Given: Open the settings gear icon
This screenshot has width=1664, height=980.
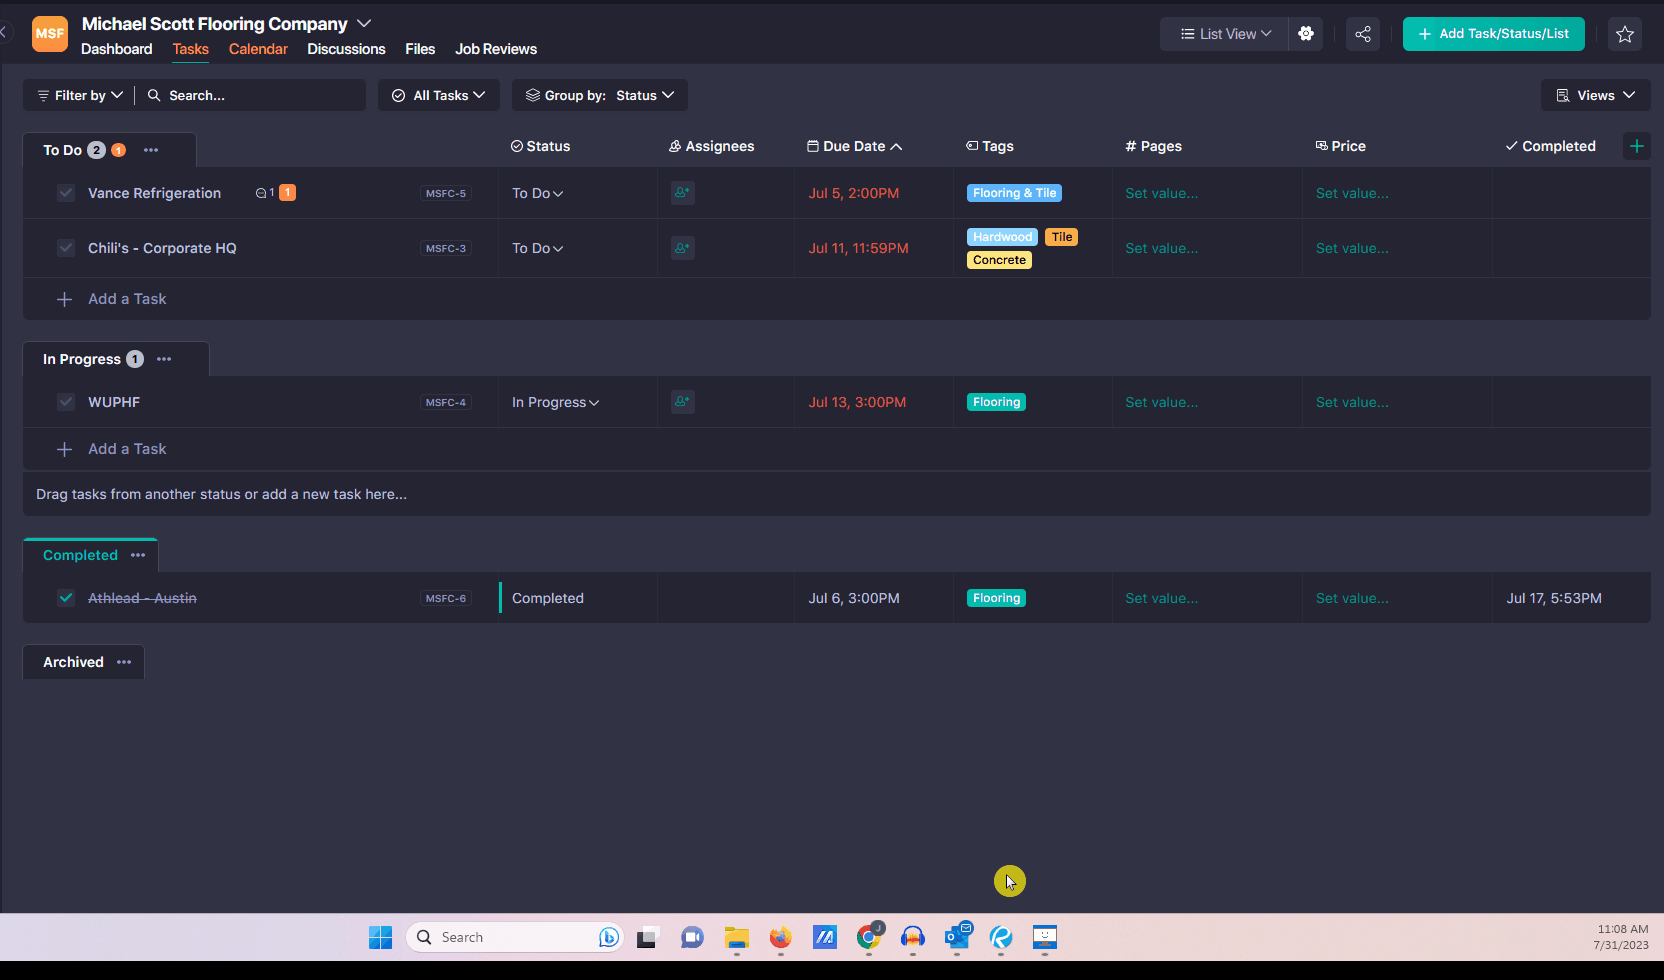Looking at the screenshot, I should click(x=1306, y=34).
